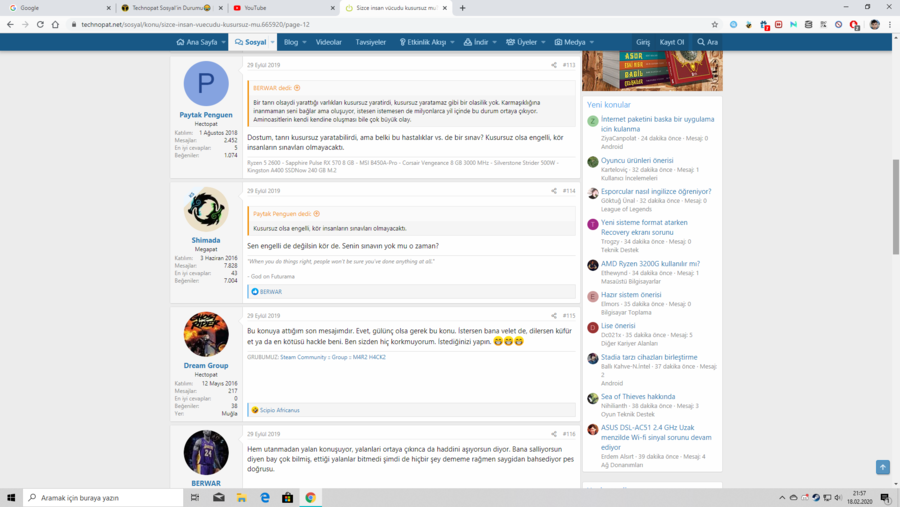
Task: Open Shimada avatar profile
Action: coord(206,209)
